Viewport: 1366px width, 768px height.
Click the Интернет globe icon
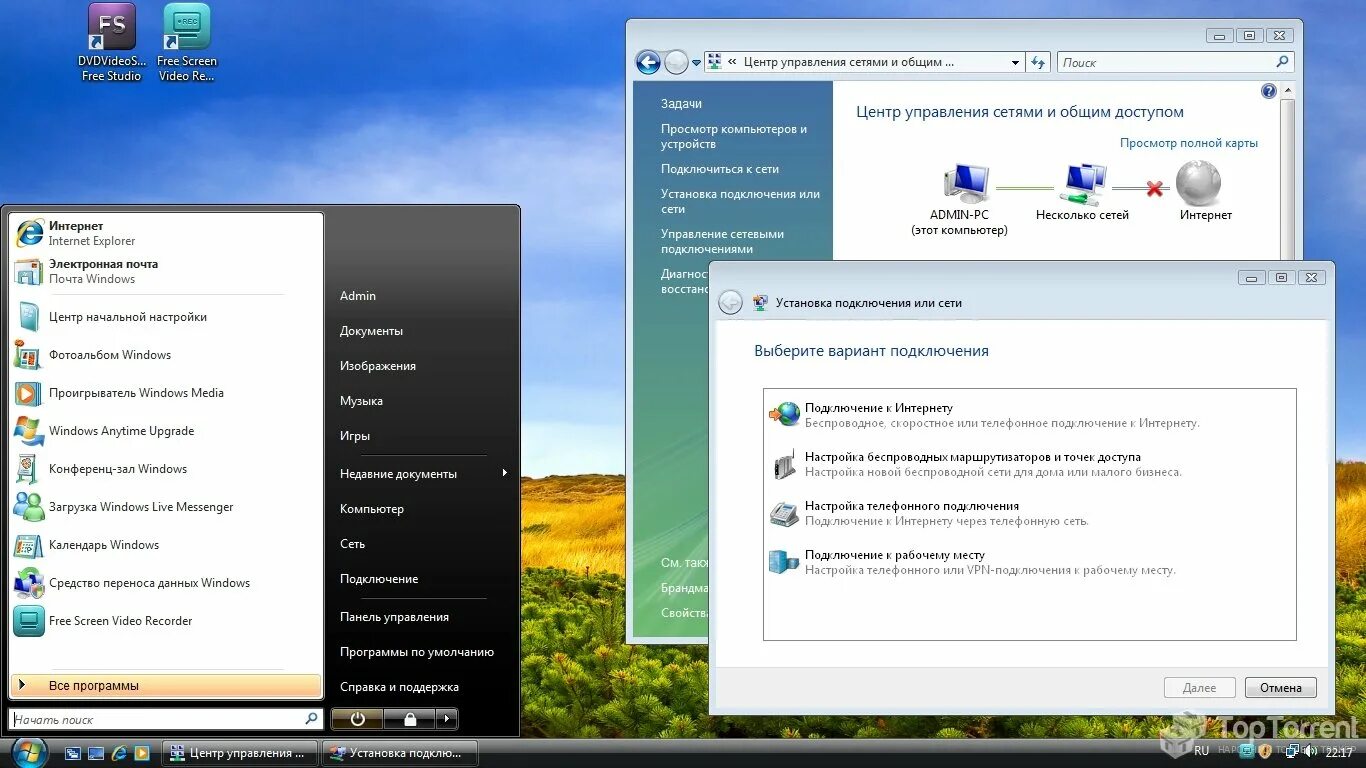pyautogui.click(x=1198, y=183)
